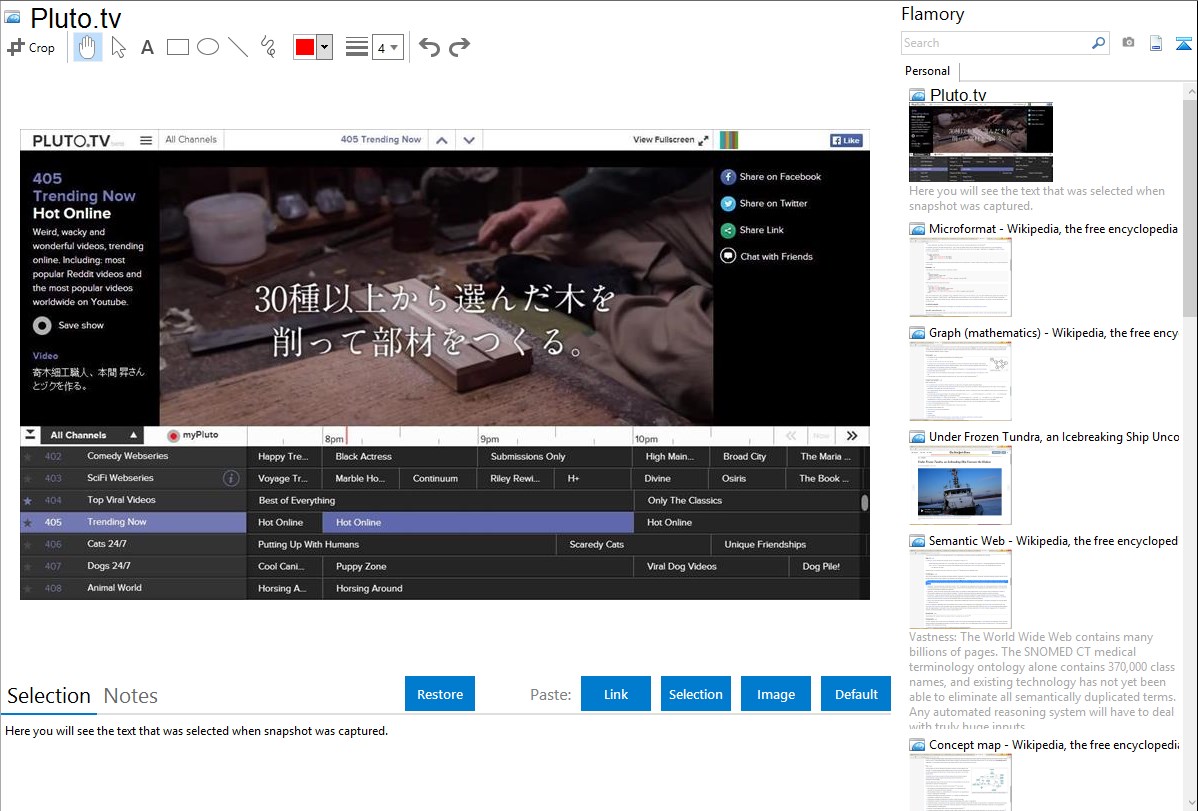This screenshot has width=1198, height=811.
Task: Switch to the Notes tab
Action: (131, 696)
